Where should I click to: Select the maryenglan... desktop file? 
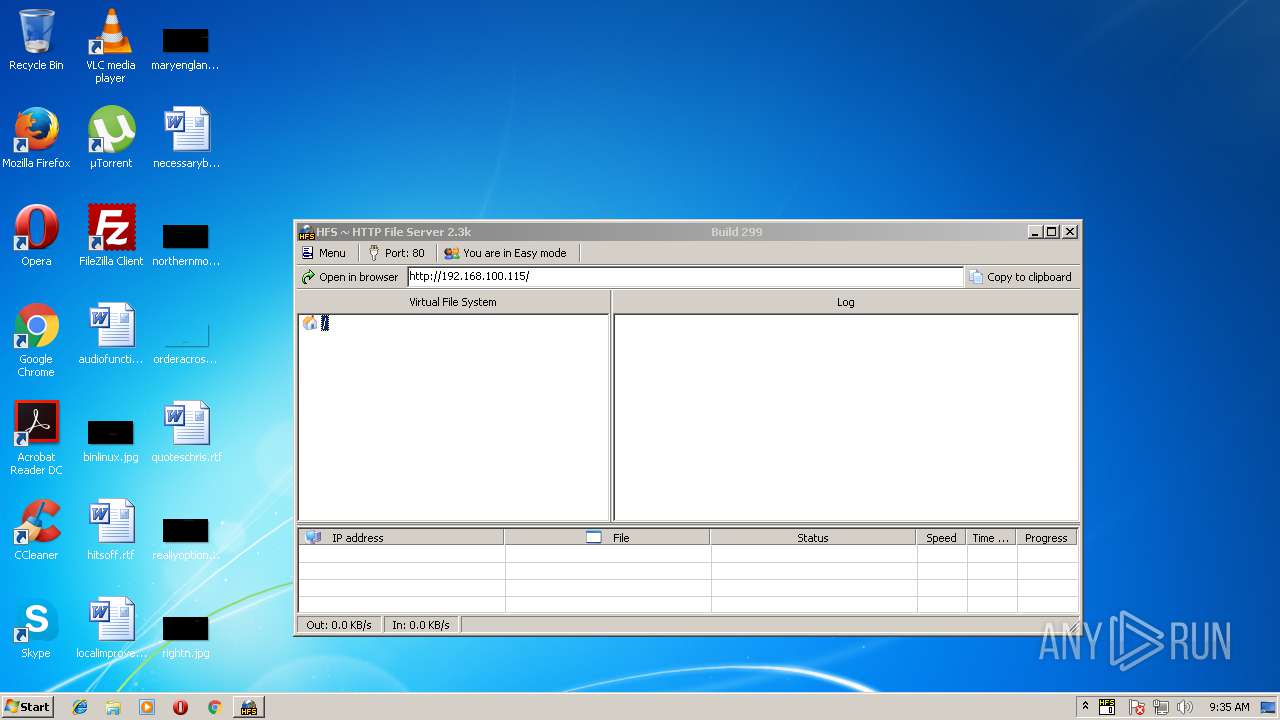point(186,48)
